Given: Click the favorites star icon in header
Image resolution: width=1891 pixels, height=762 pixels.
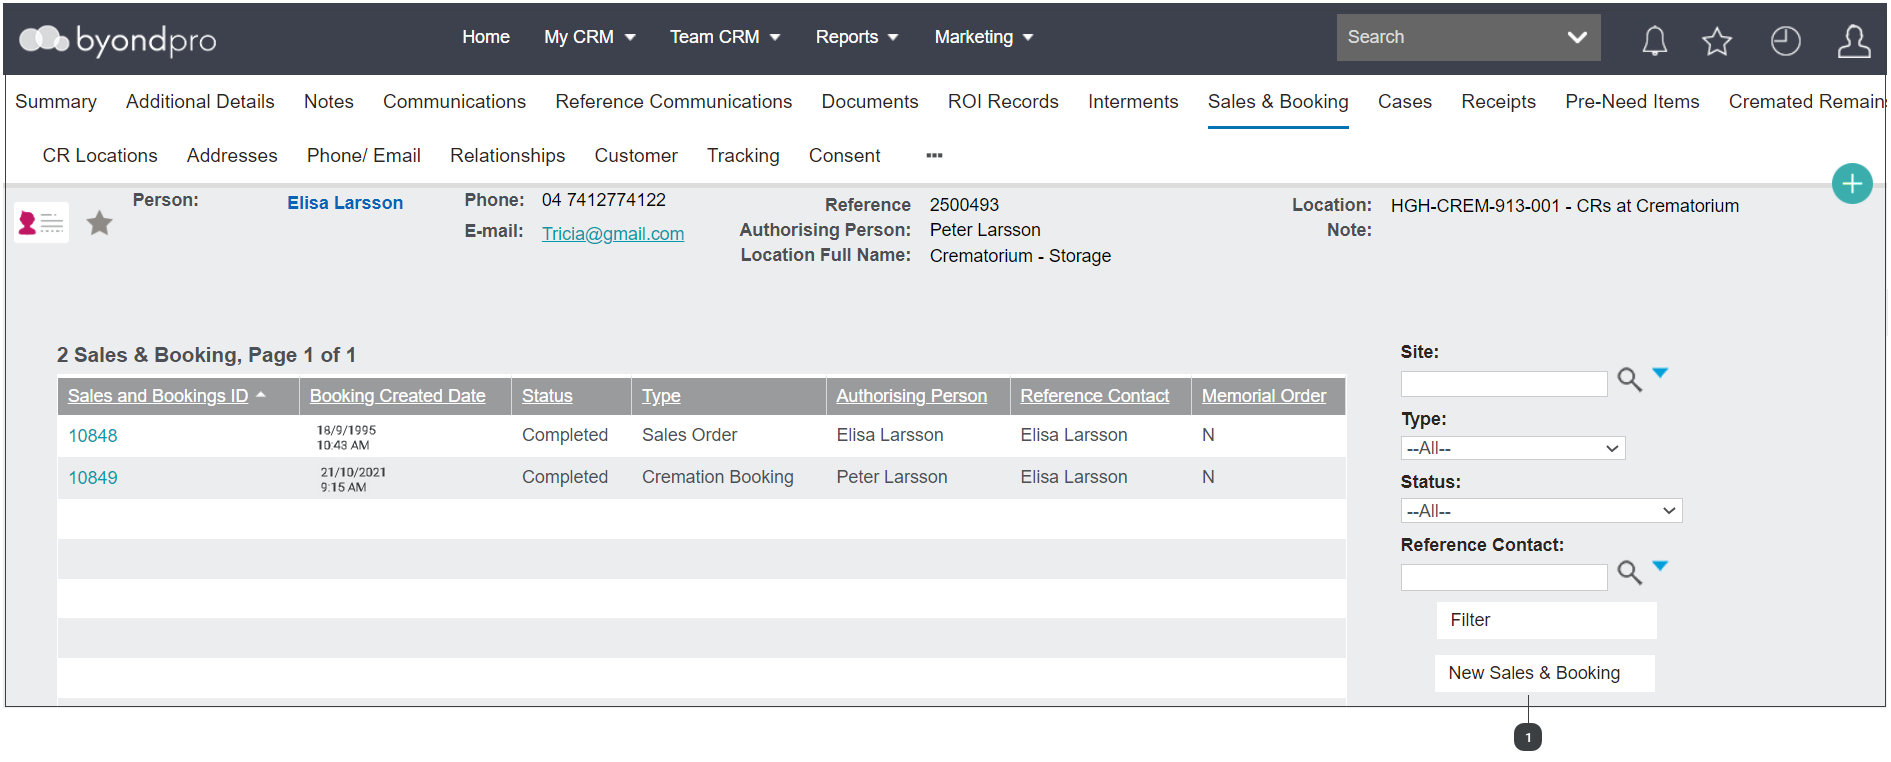Looking at the screenshot, I should coord(1717,40).
